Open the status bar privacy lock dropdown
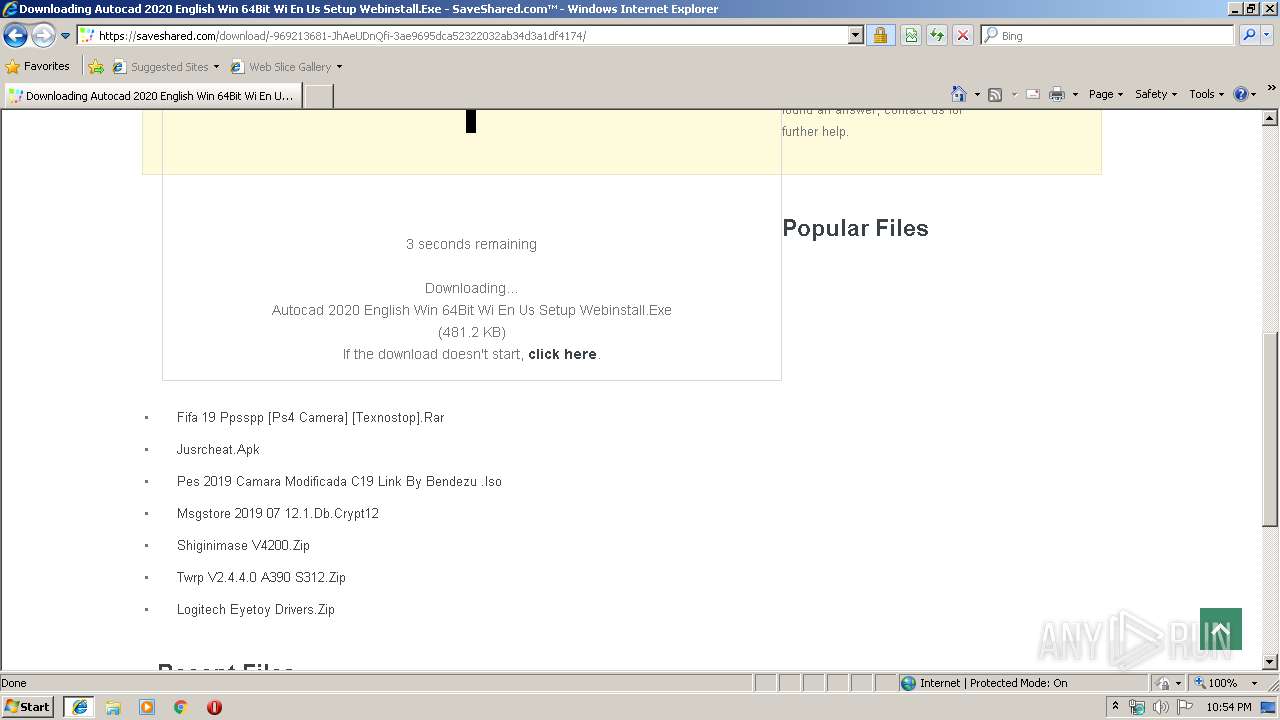The image size is (1280, 720). (x=1168, y=683)
